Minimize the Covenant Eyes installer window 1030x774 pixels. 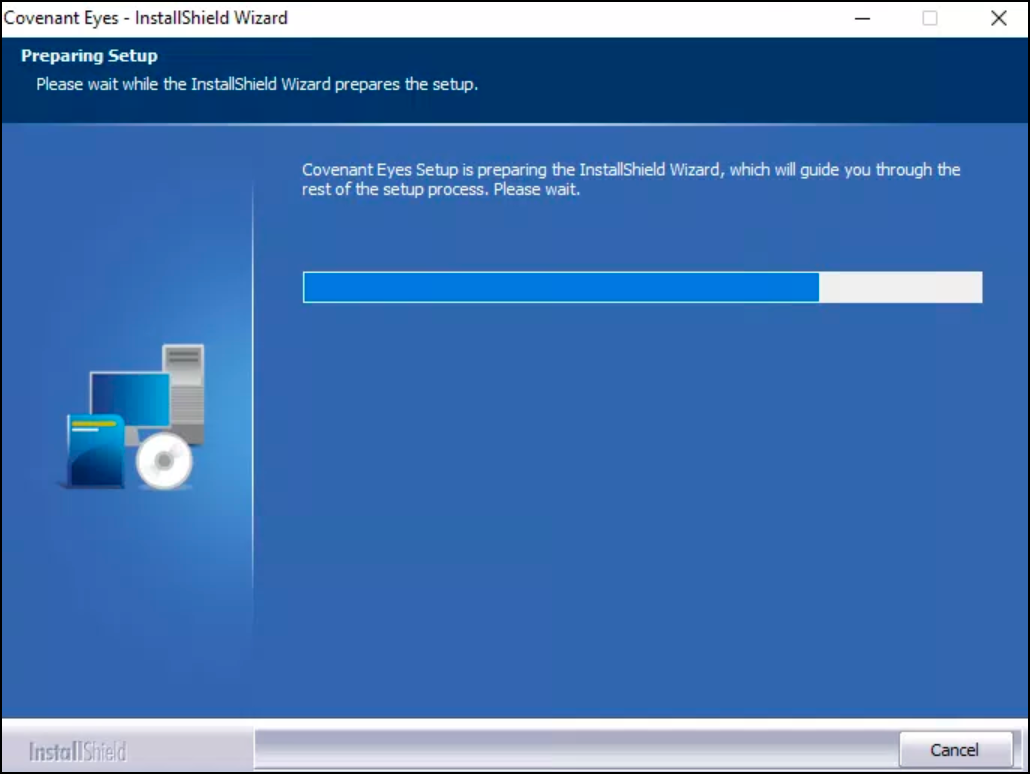(x=862, y=18)
